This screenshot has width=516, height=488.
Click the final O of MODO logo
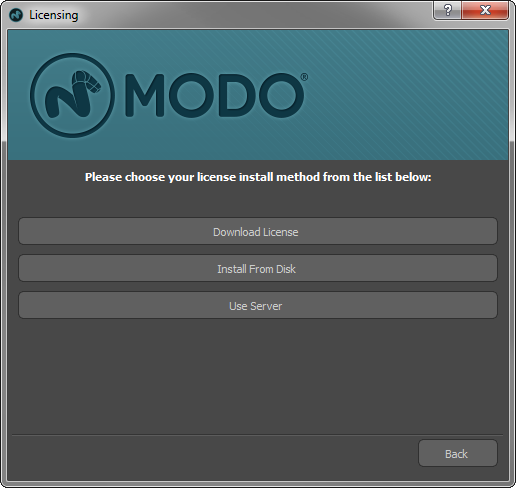pos(280,95)
